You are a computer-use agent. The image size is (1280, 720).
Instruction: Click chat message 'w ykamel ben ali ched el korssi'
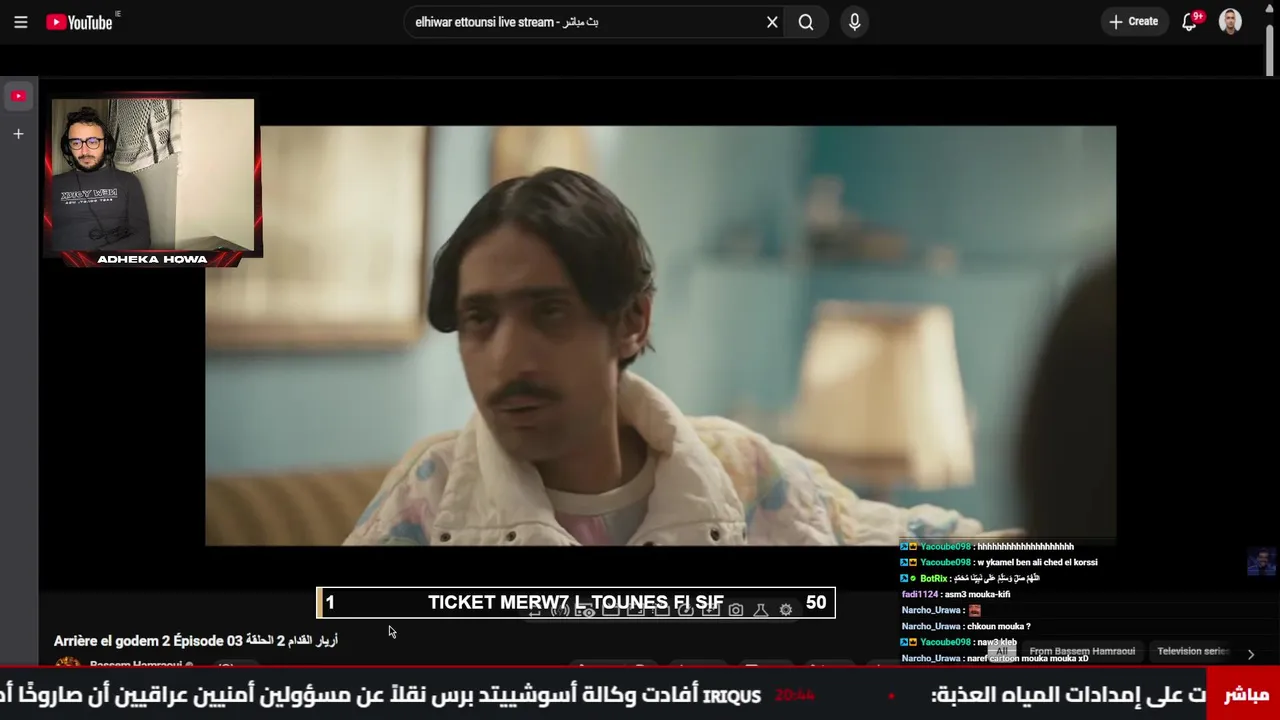point(1037,562)
